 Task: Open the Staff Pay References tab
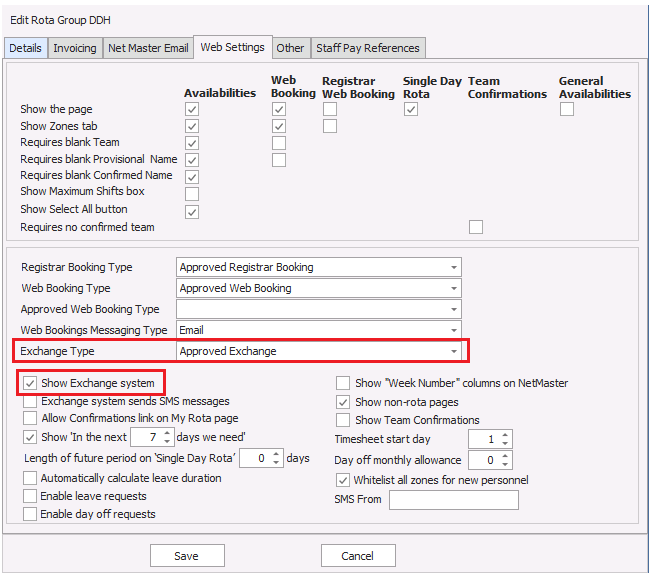point(369,48)
